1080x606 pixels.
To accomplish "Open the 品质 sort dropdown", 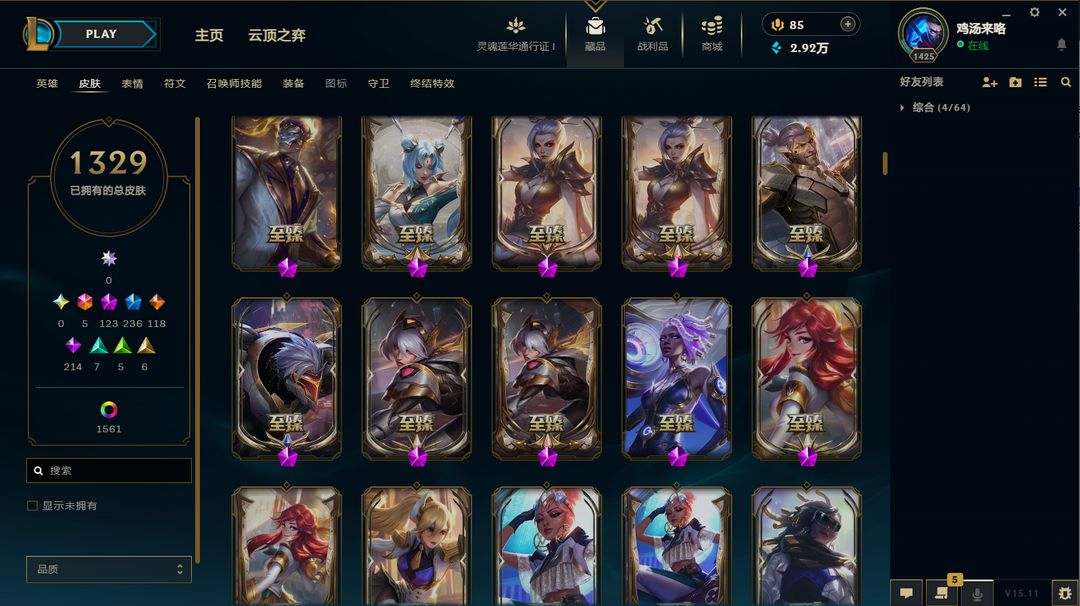I will tap(109, 570).
